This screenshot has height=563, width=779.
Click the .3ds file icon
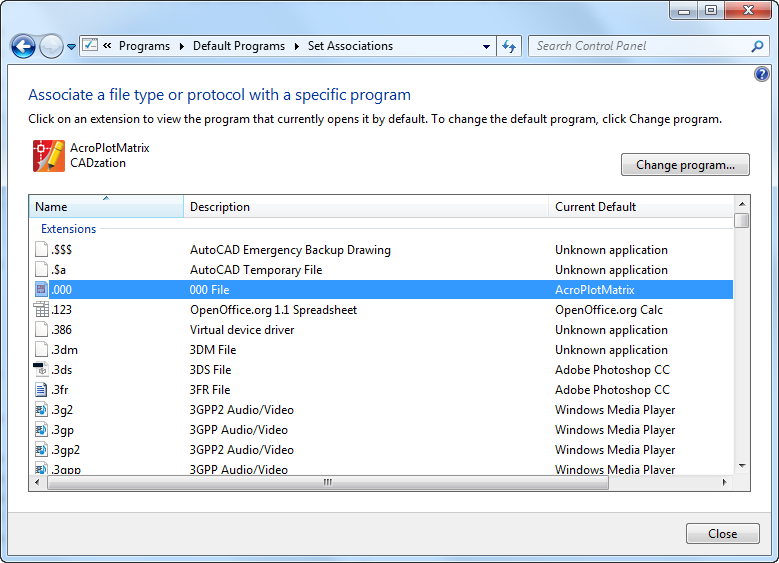[x=41, y=369]
